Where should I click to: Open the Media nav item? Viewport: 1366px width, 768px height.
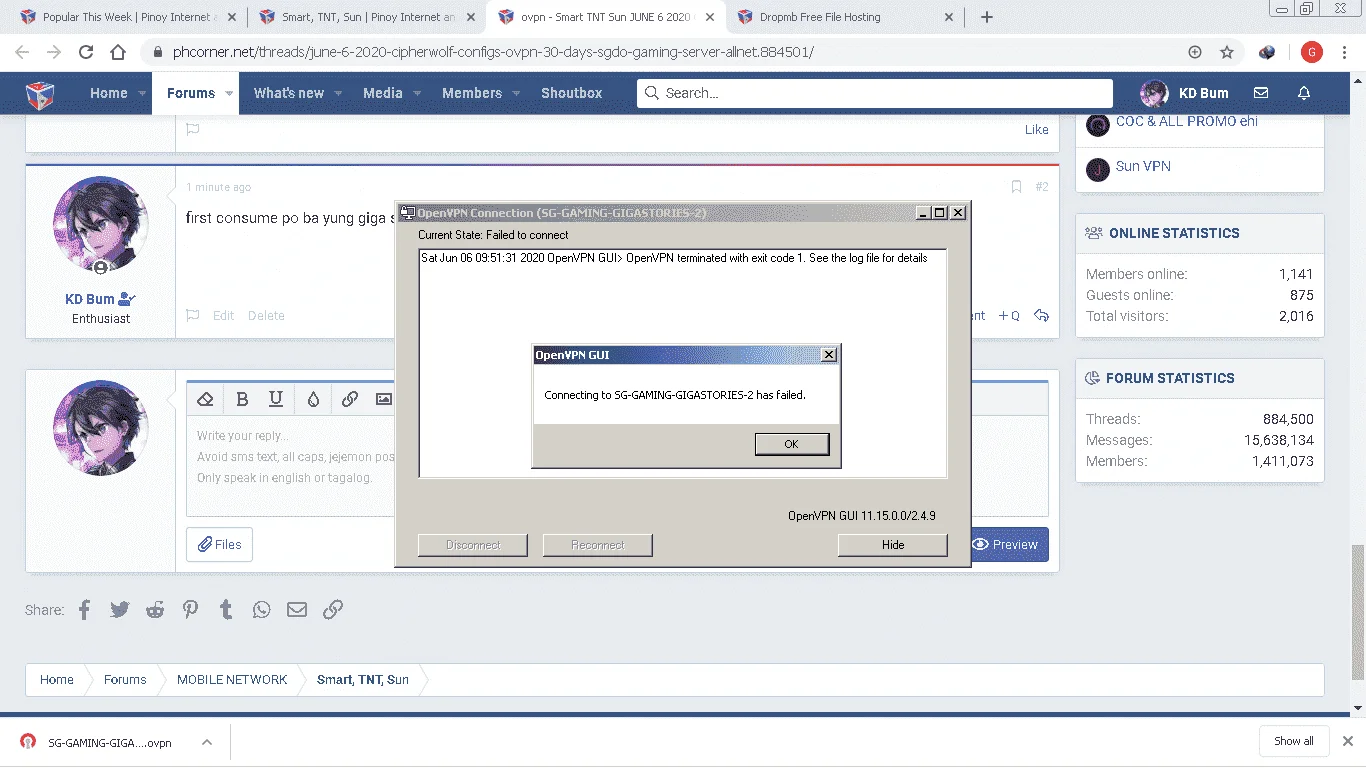click(x=383, y=93)
